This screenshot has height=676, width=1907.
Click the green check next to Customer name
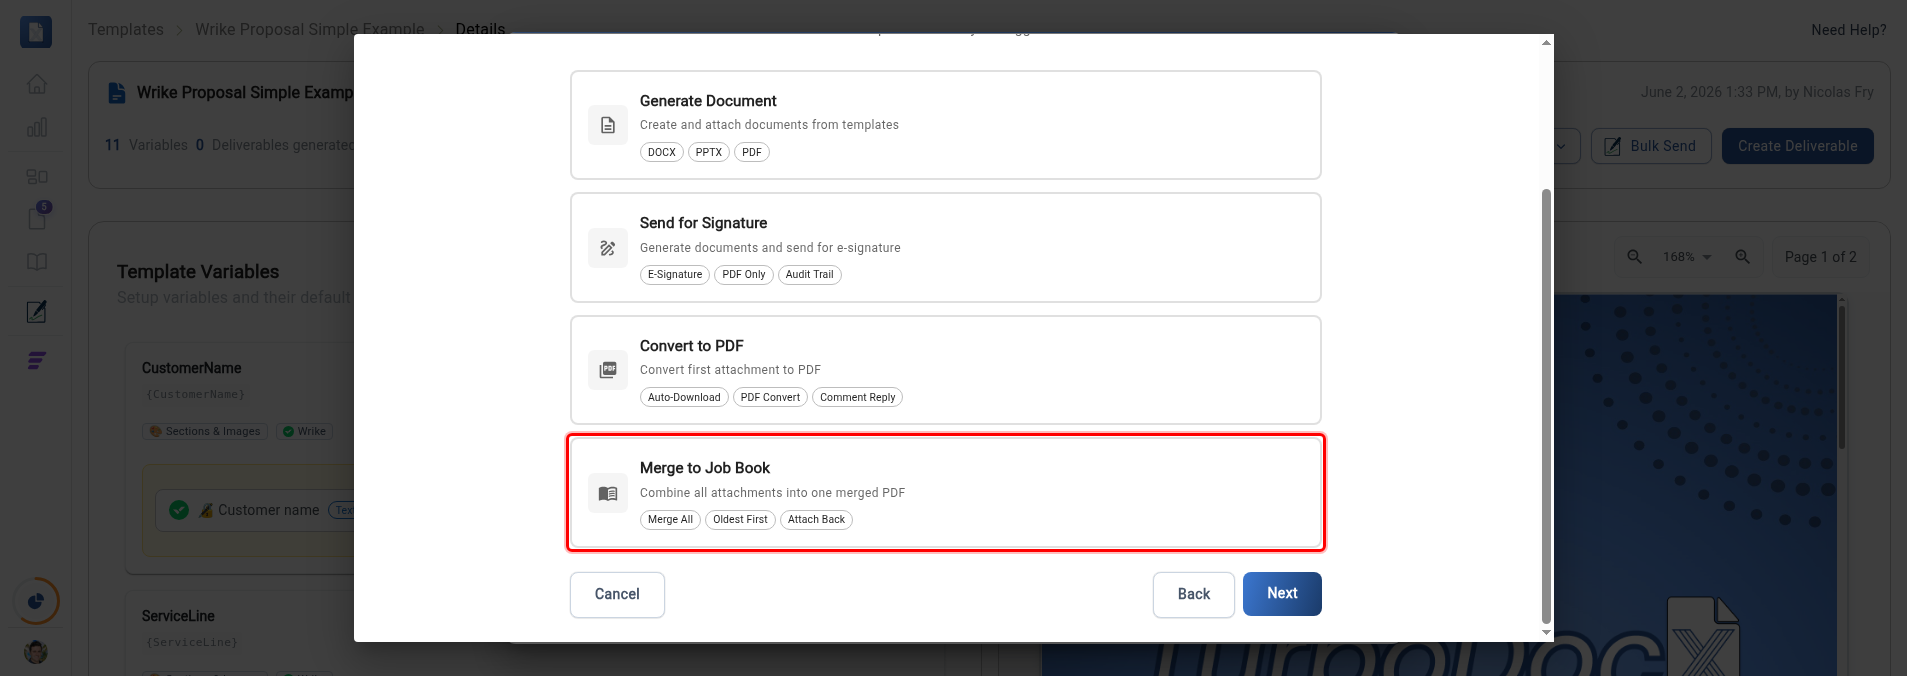[179, 510]
